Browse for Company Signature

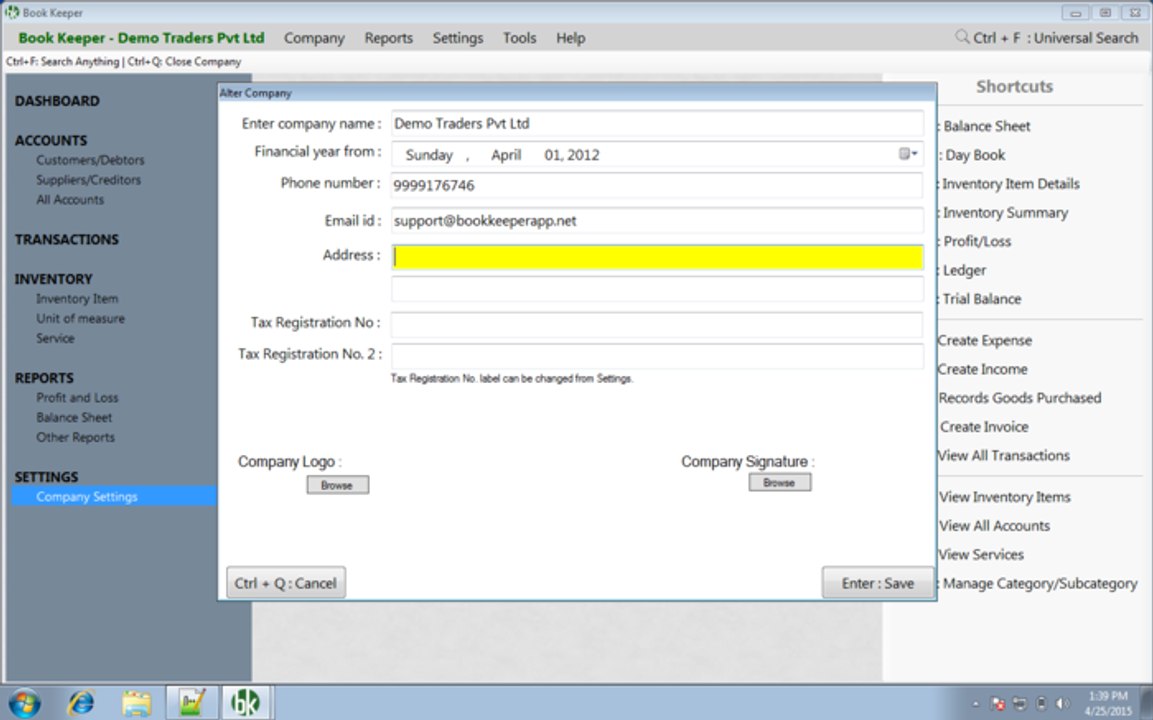[x=779, y=482]
